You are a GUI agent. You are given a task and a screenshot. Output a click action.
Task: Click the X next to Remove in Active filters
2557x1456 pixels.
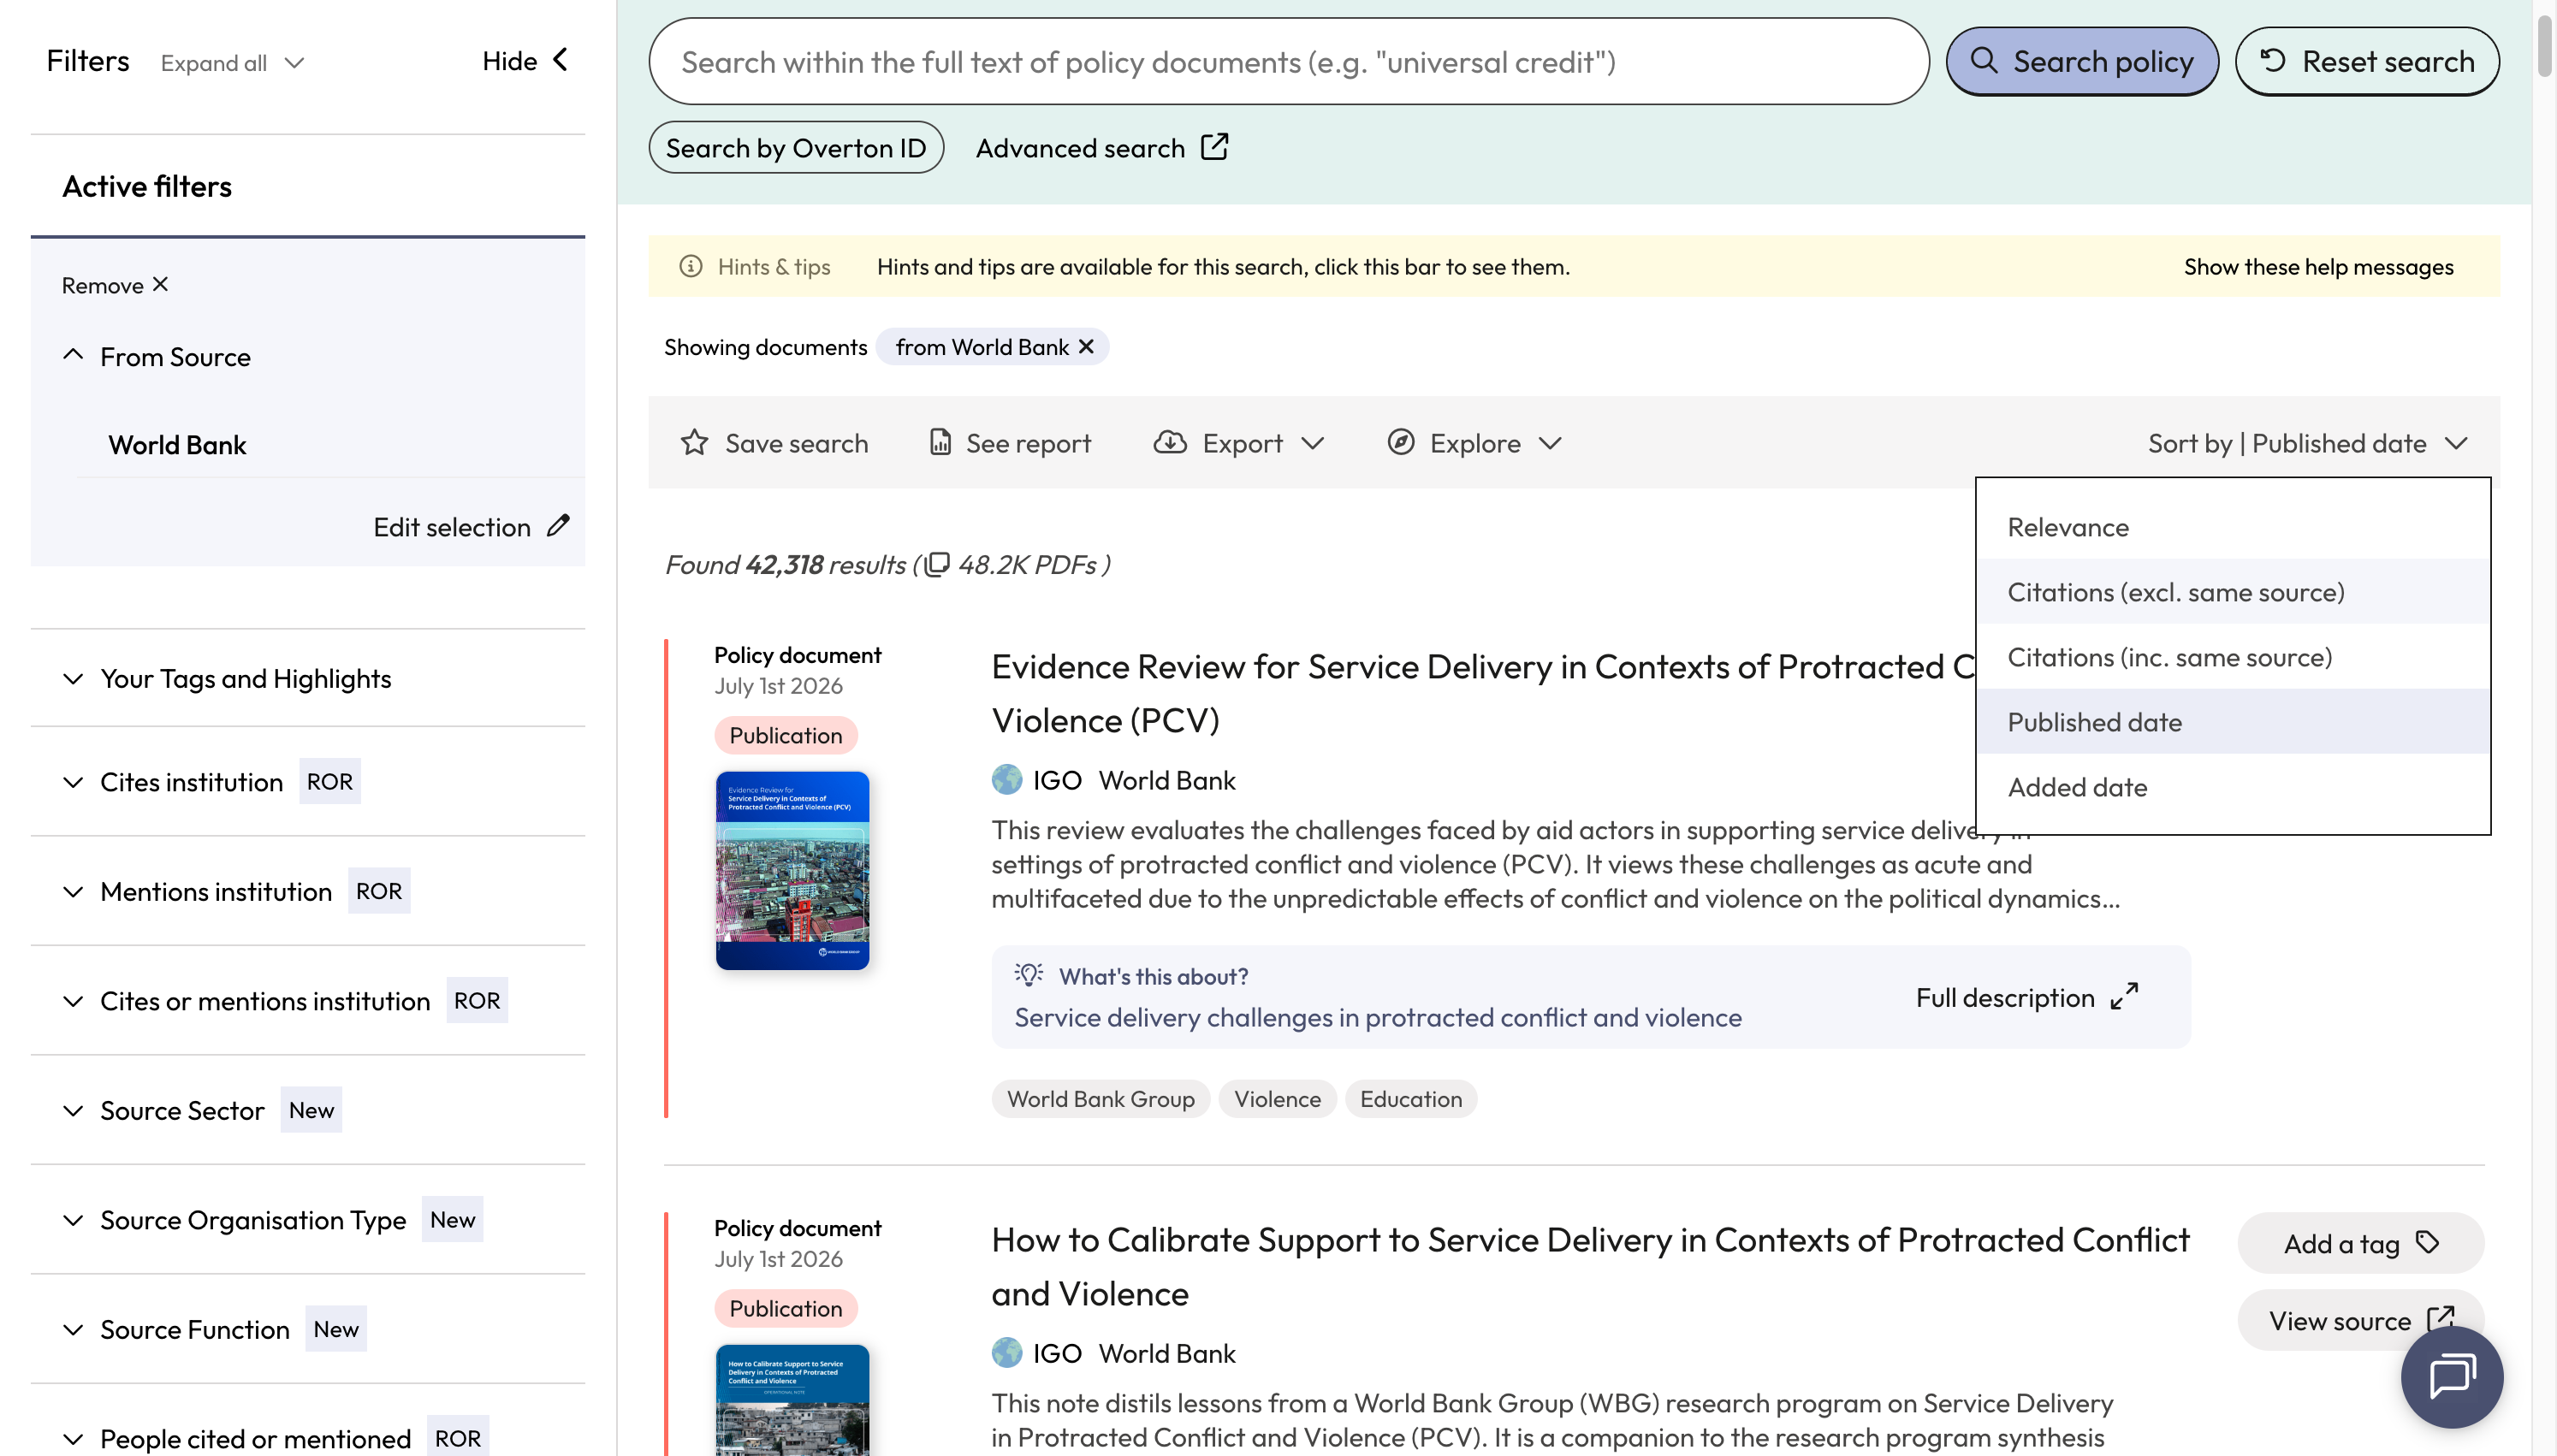160,285
